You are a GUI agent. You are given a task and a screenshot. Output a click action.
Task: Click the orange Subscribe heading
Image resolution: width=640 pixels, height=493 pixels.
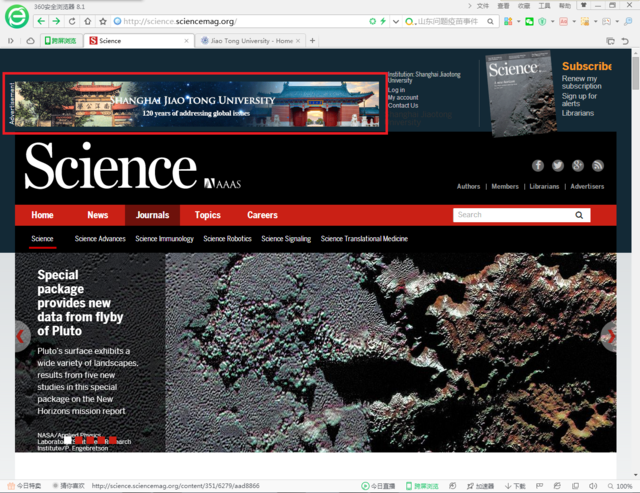(587, 66)
